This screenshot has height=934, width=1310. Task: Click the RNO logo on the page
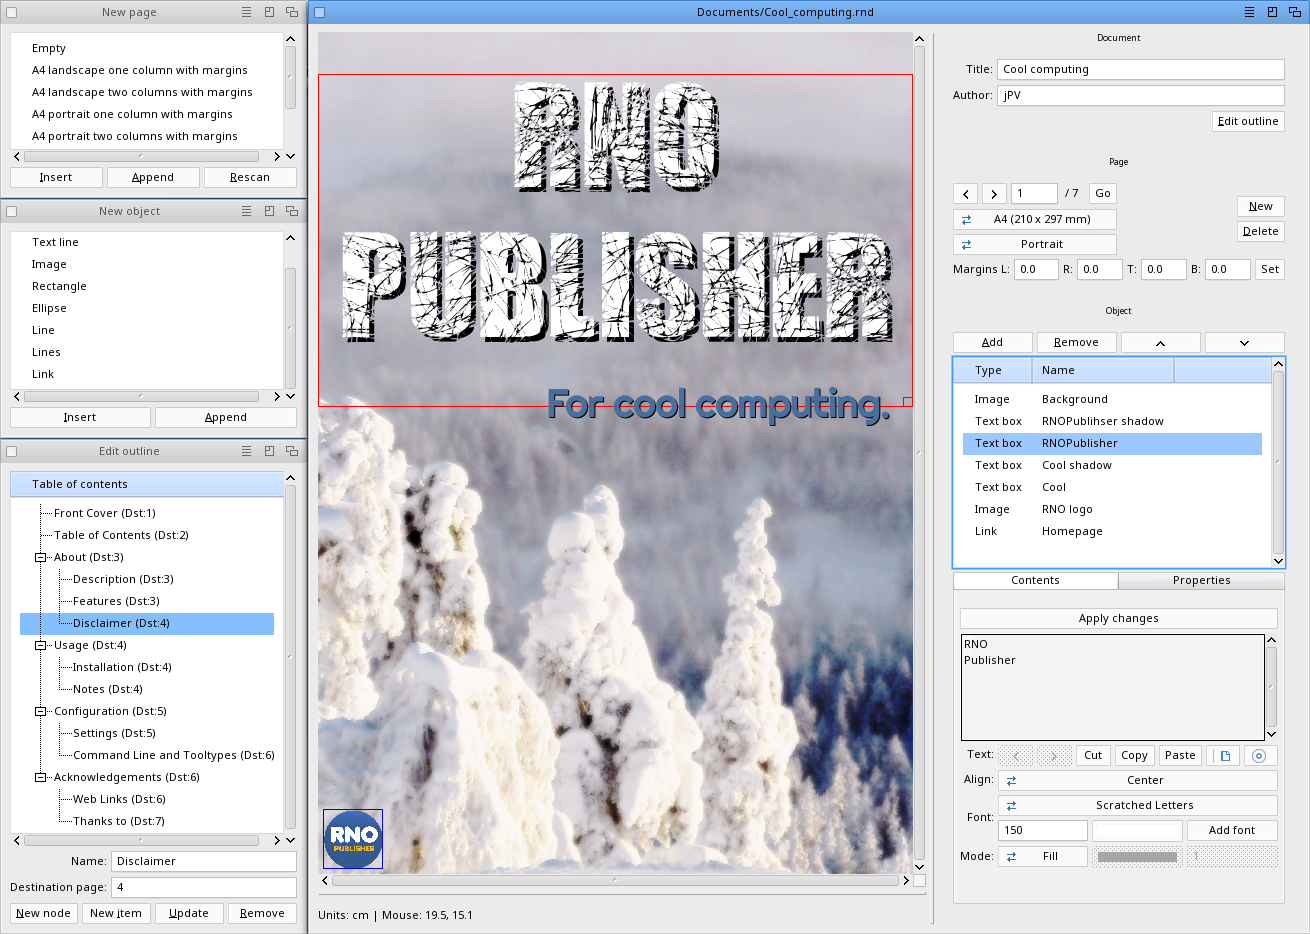tap(353, 839)
